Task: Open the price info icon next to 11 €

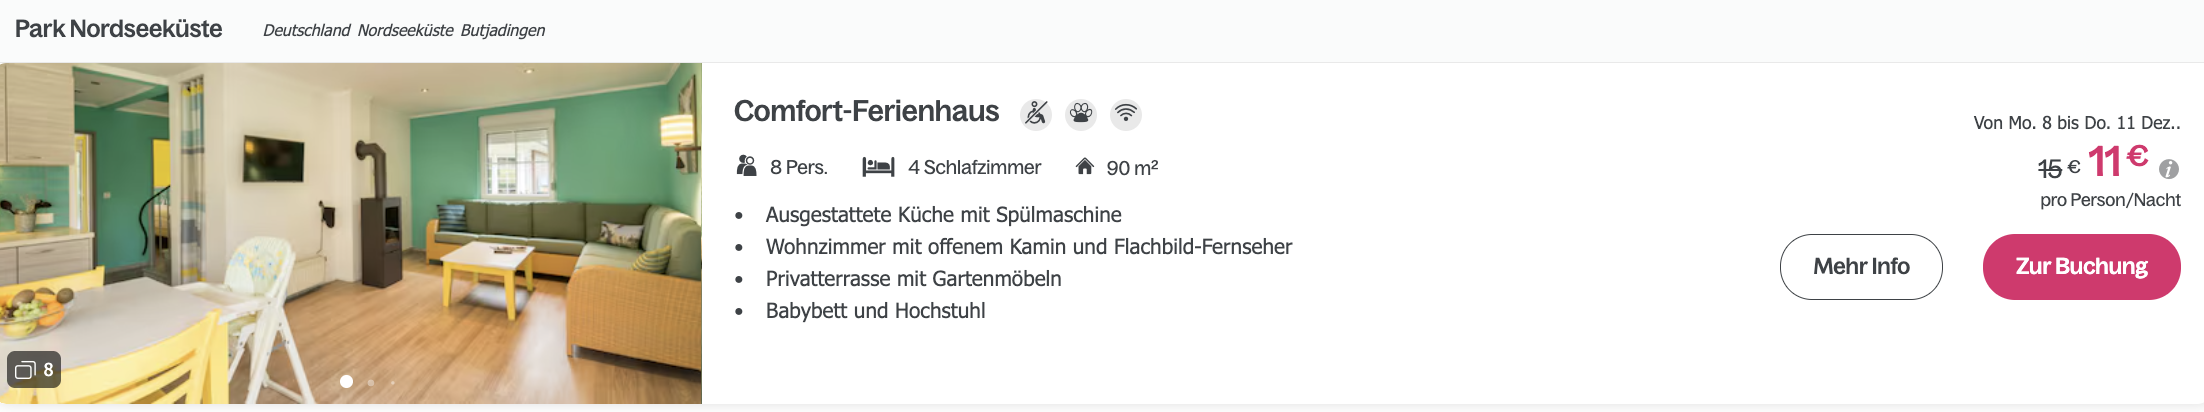Action: click(x=2169, y=169)
